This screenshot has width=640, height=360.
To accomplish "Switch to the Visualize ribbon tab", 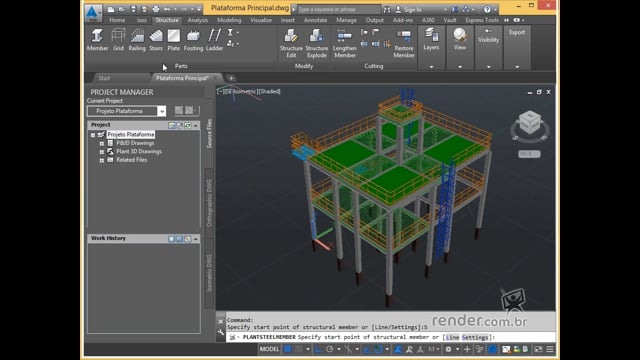I will pos(261,20).
